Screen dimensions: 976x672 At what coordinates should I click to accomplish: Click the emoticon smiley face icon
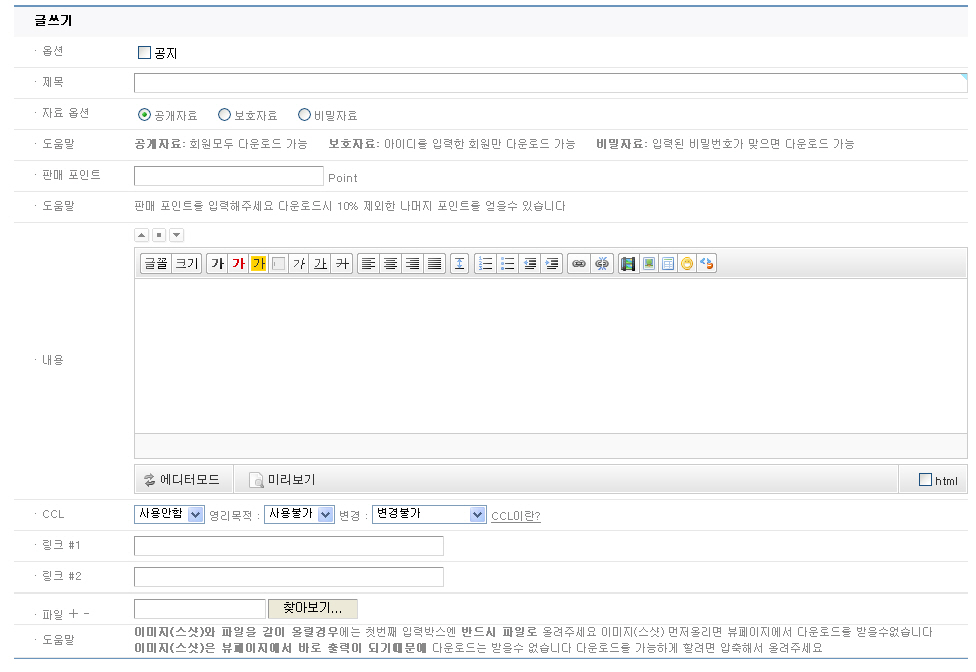(x=687, y=264)
